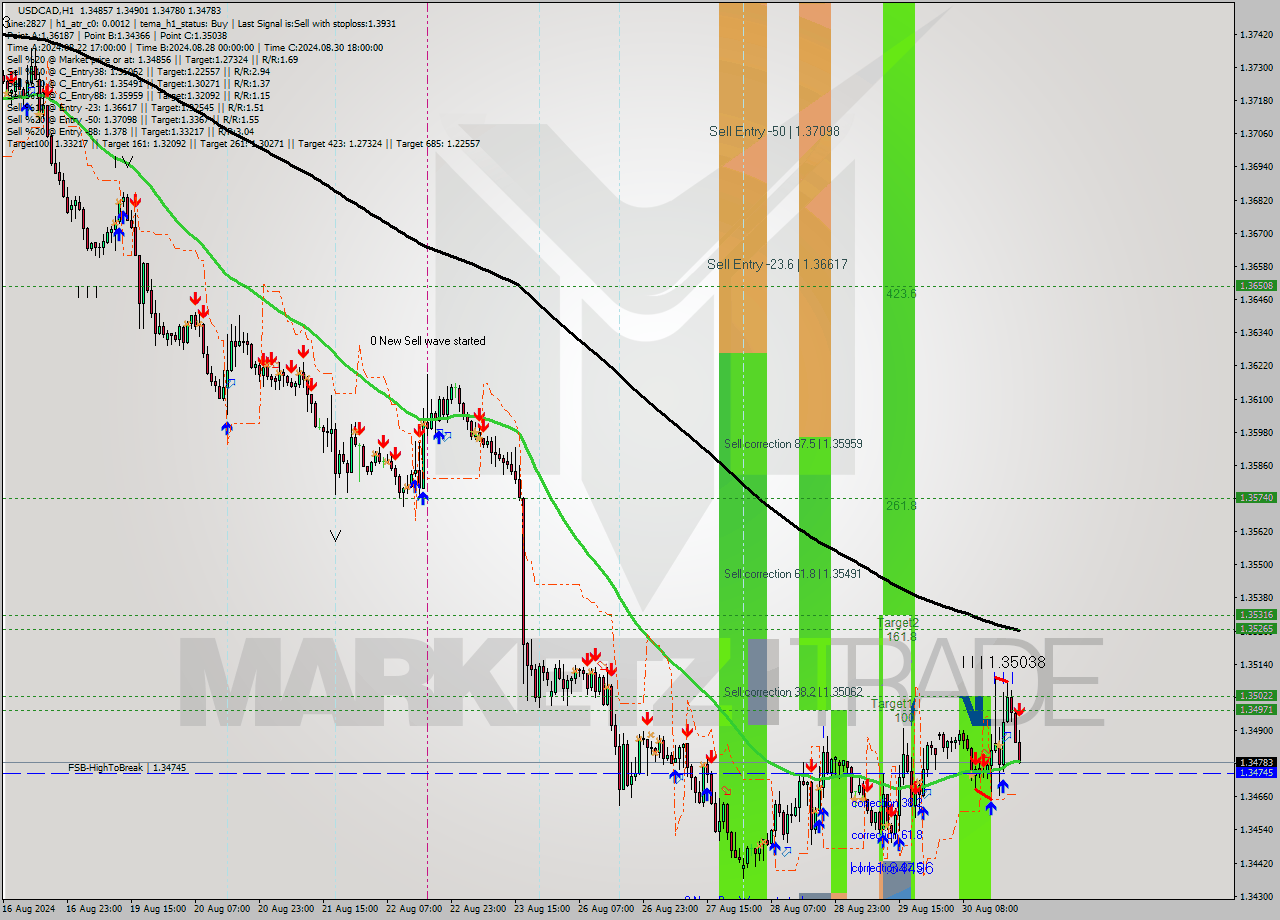Click the 1.37060 price axis value

(x=1255, y=133)
